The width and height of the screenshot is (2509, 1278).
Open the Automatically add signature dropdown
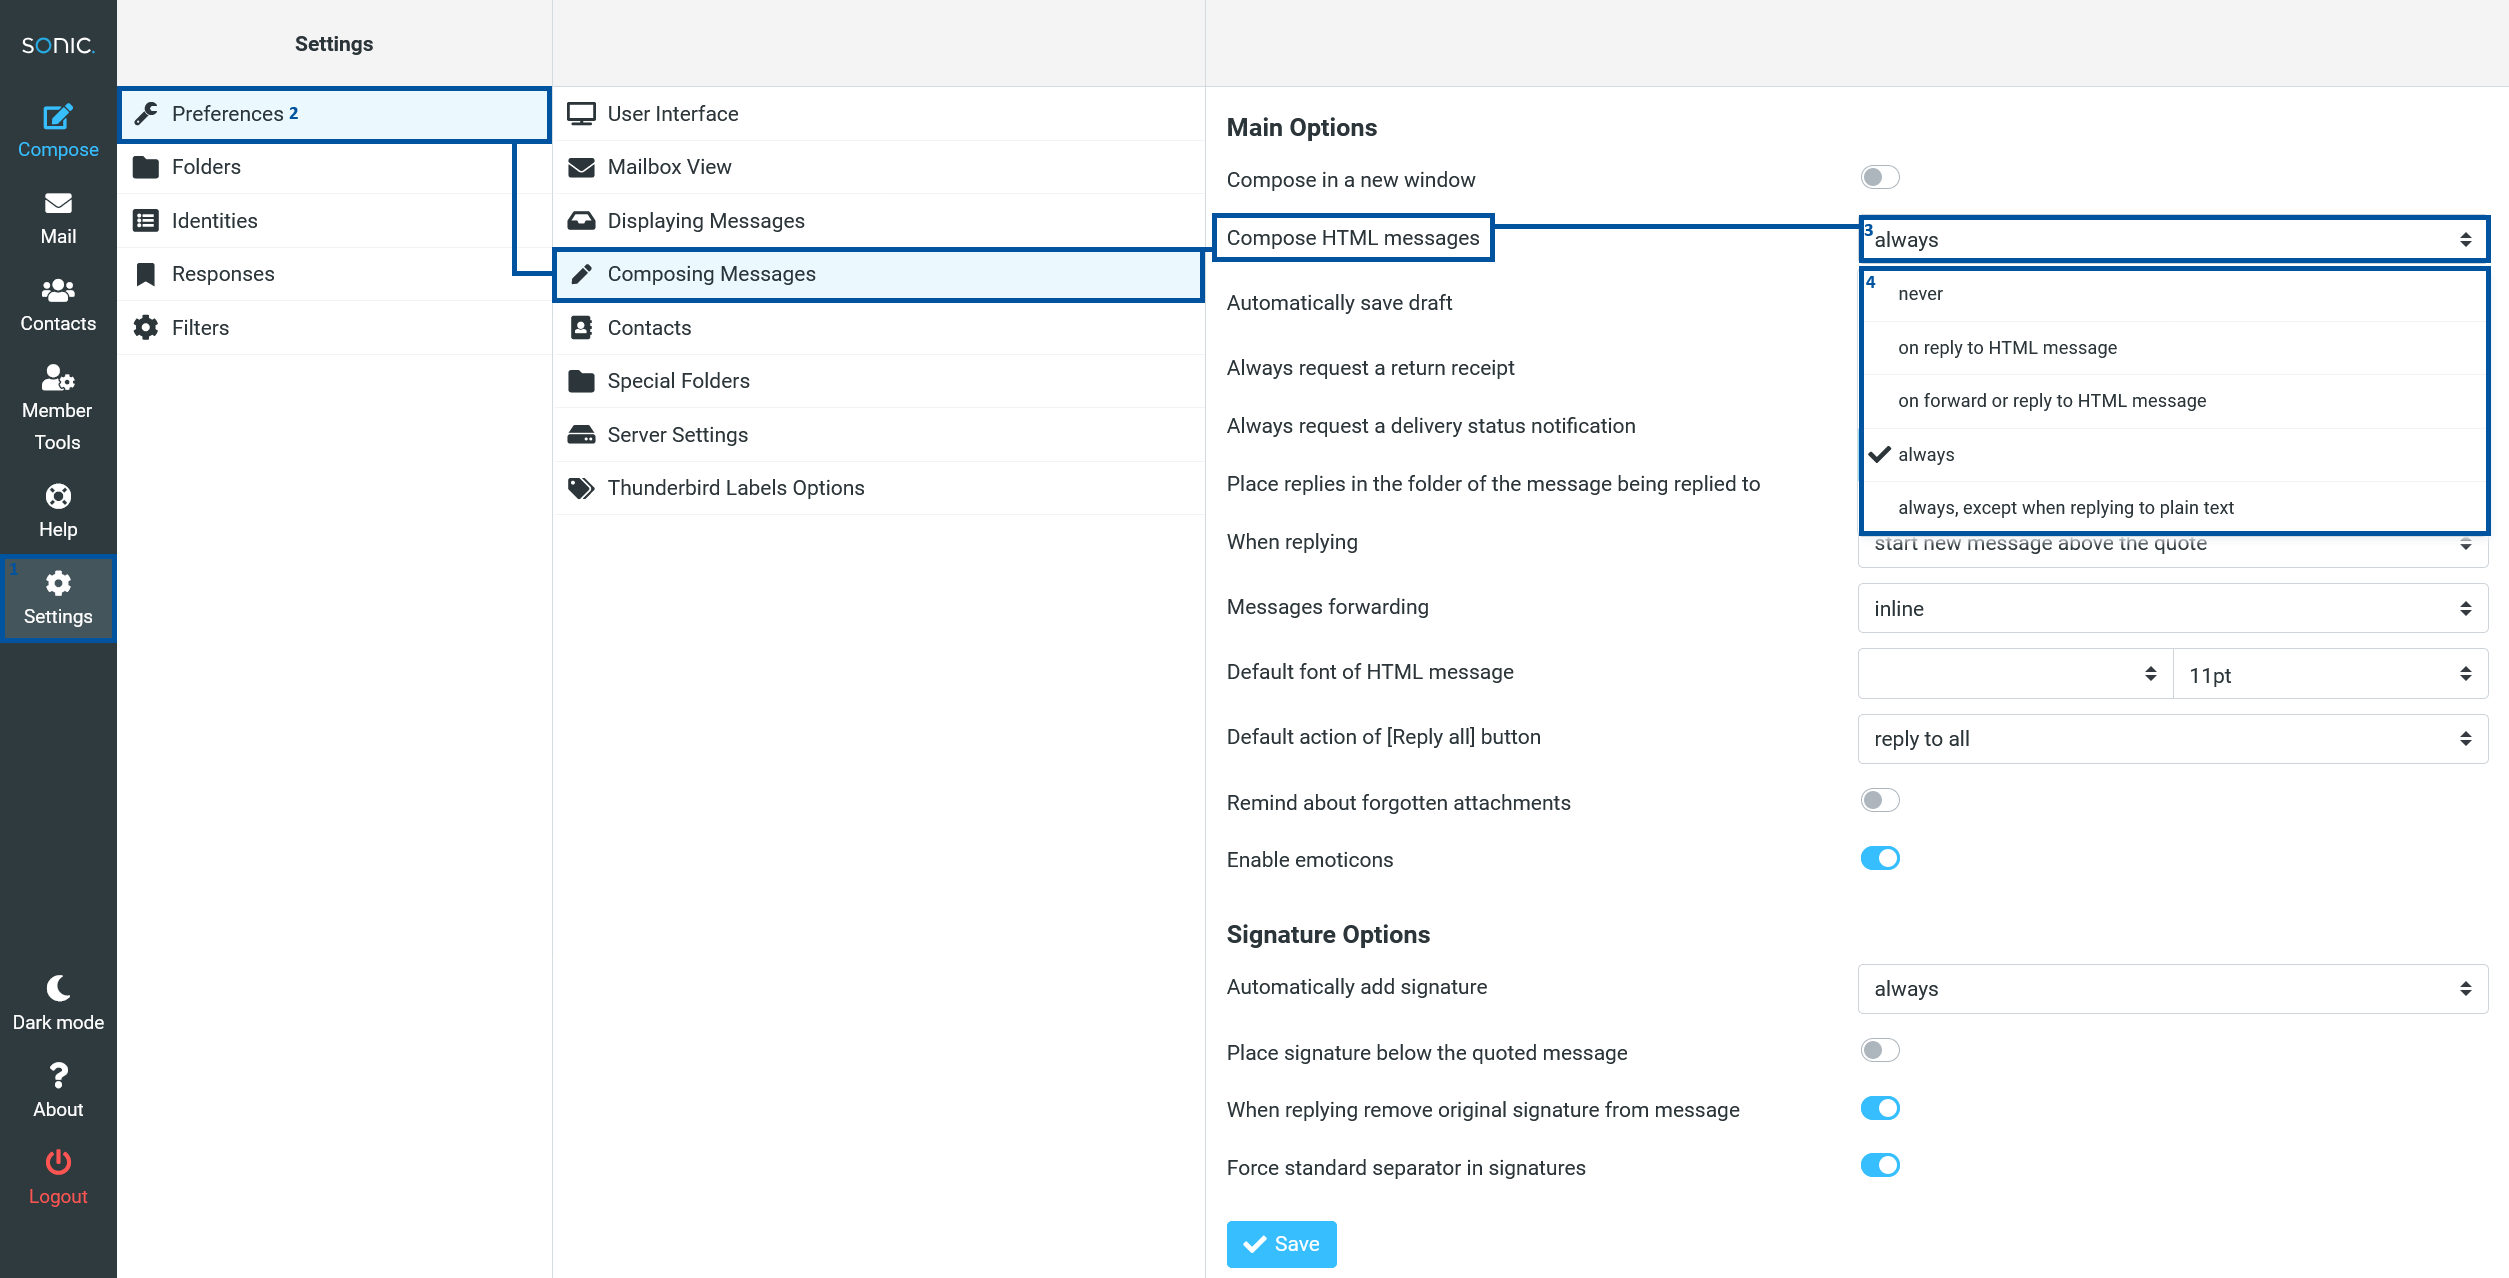click(x=2173, y=989)
